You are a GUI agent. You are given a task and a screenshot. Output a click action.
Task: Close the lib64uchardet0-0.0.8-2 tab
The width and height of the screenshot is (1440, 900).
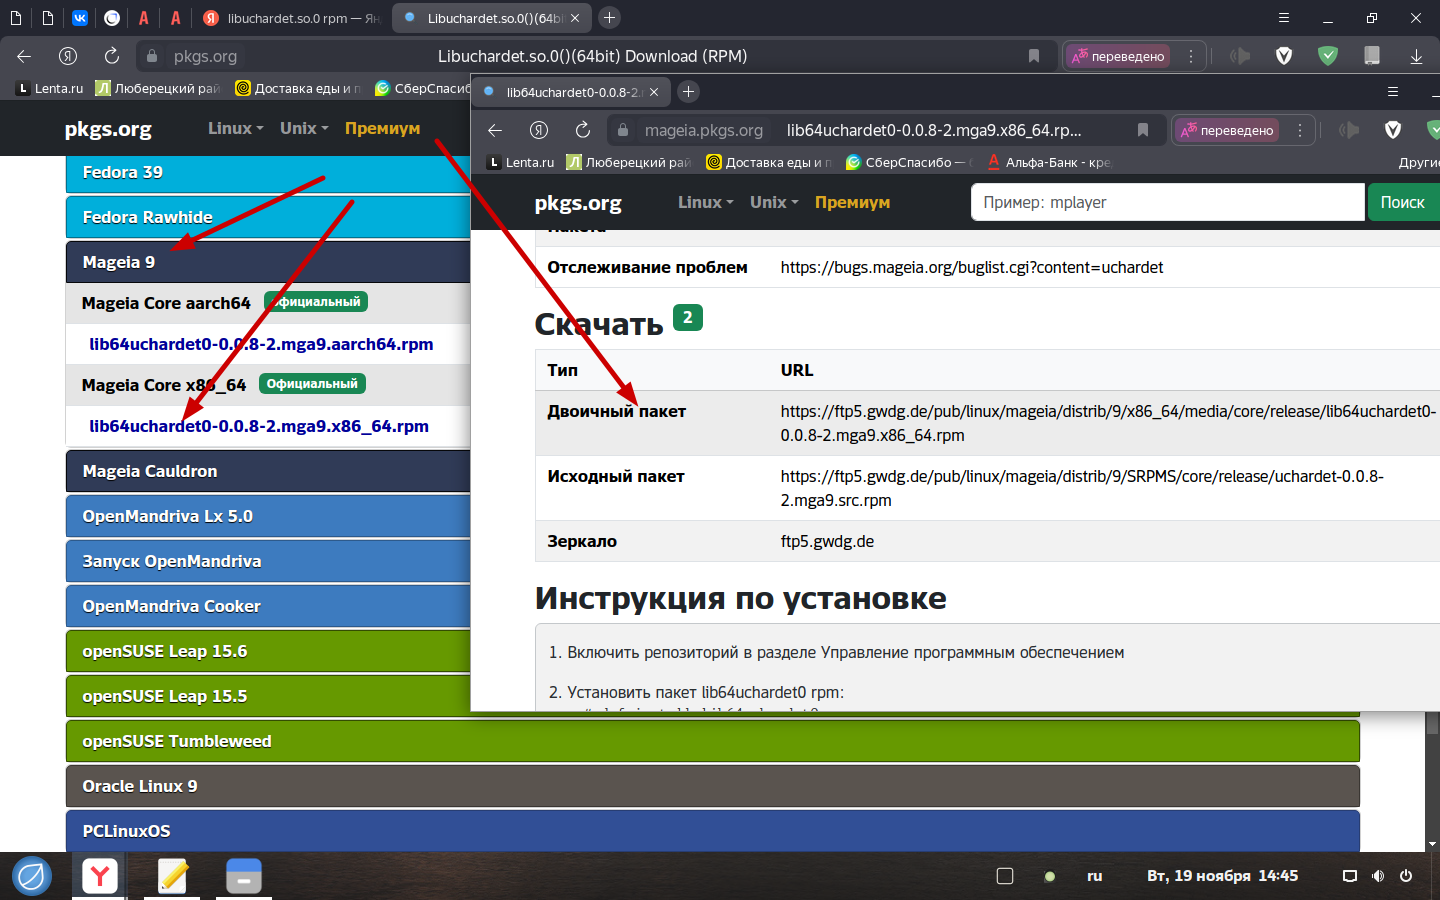coord(654,92)
